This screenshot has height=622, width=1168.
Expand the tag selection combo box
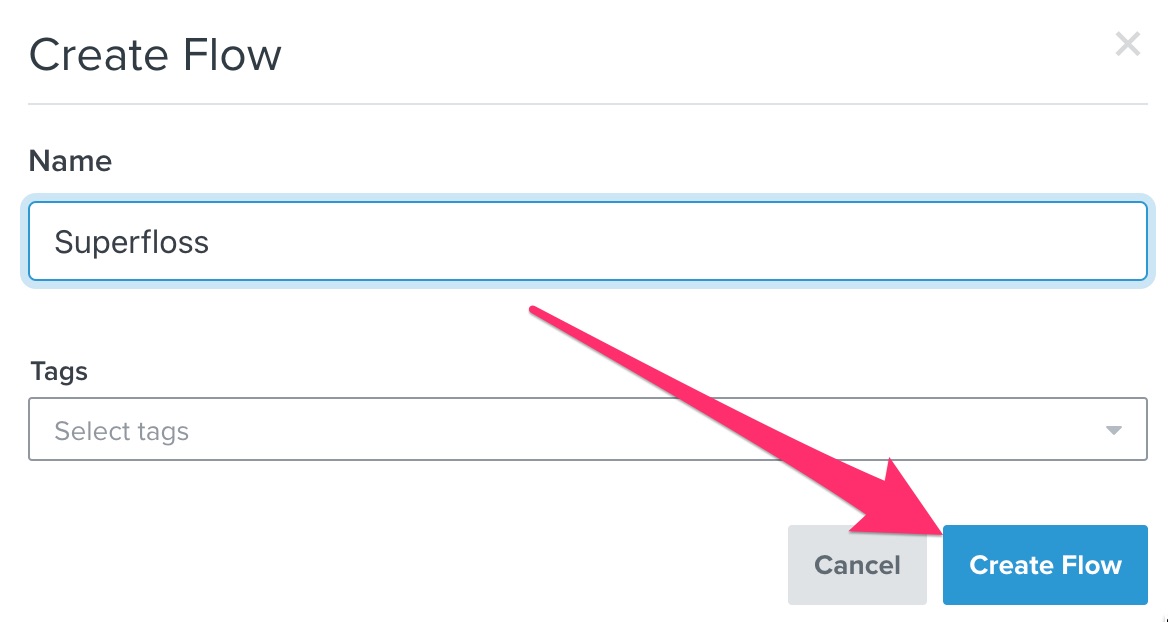[588, 429]
